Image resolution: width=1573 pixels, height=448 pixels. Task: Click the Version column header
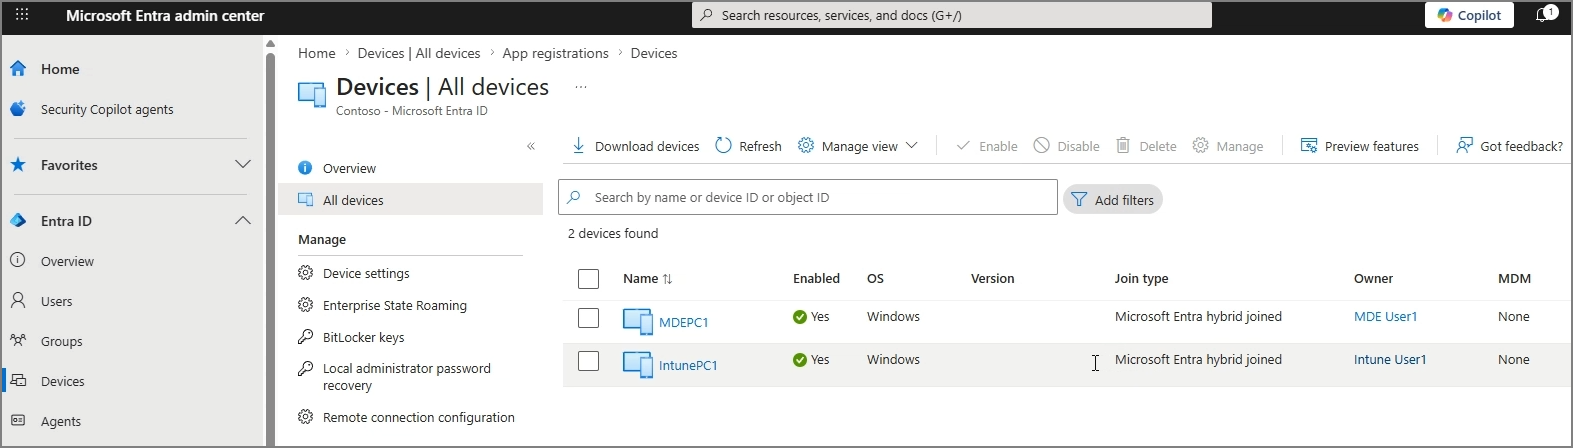pos(992,279)
